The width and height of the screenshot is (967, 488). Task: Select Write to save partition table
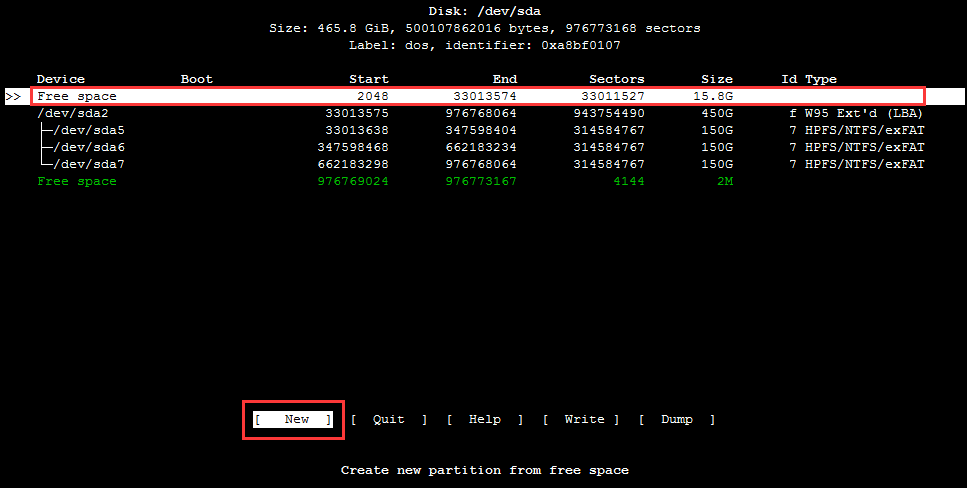pos(581,420)
